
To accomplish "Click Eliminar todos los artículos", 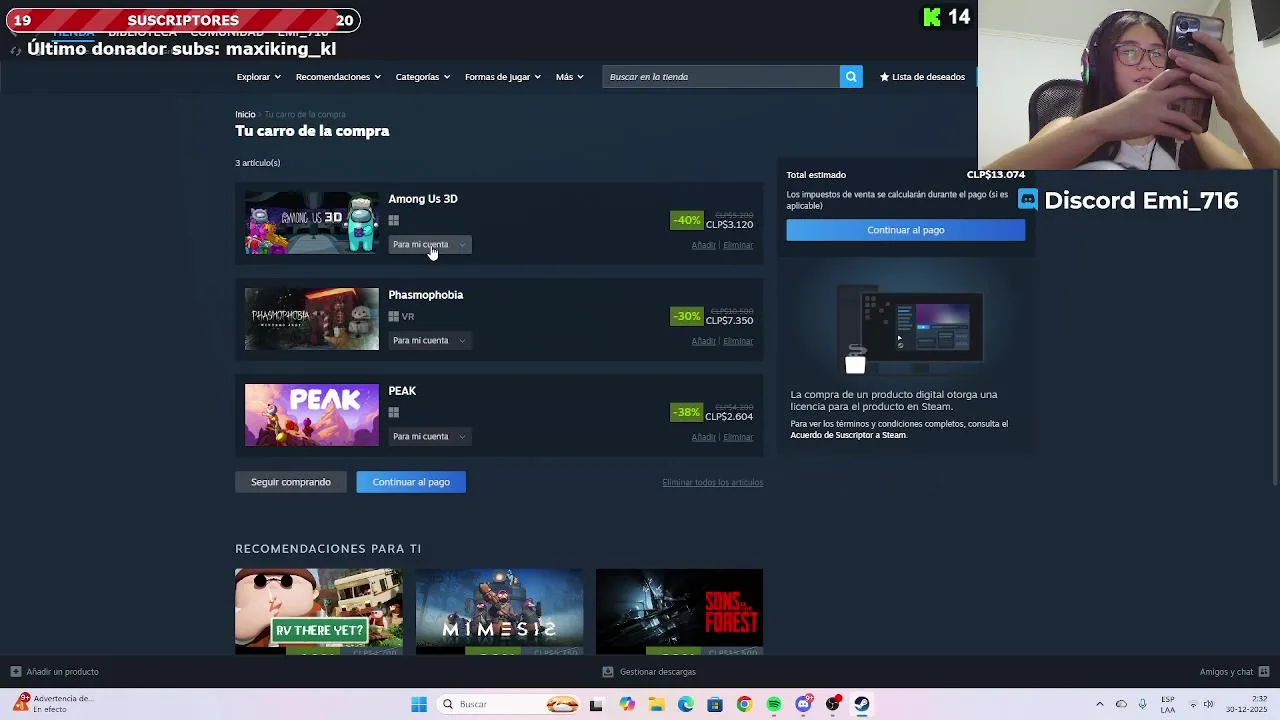I will [712, 483].
